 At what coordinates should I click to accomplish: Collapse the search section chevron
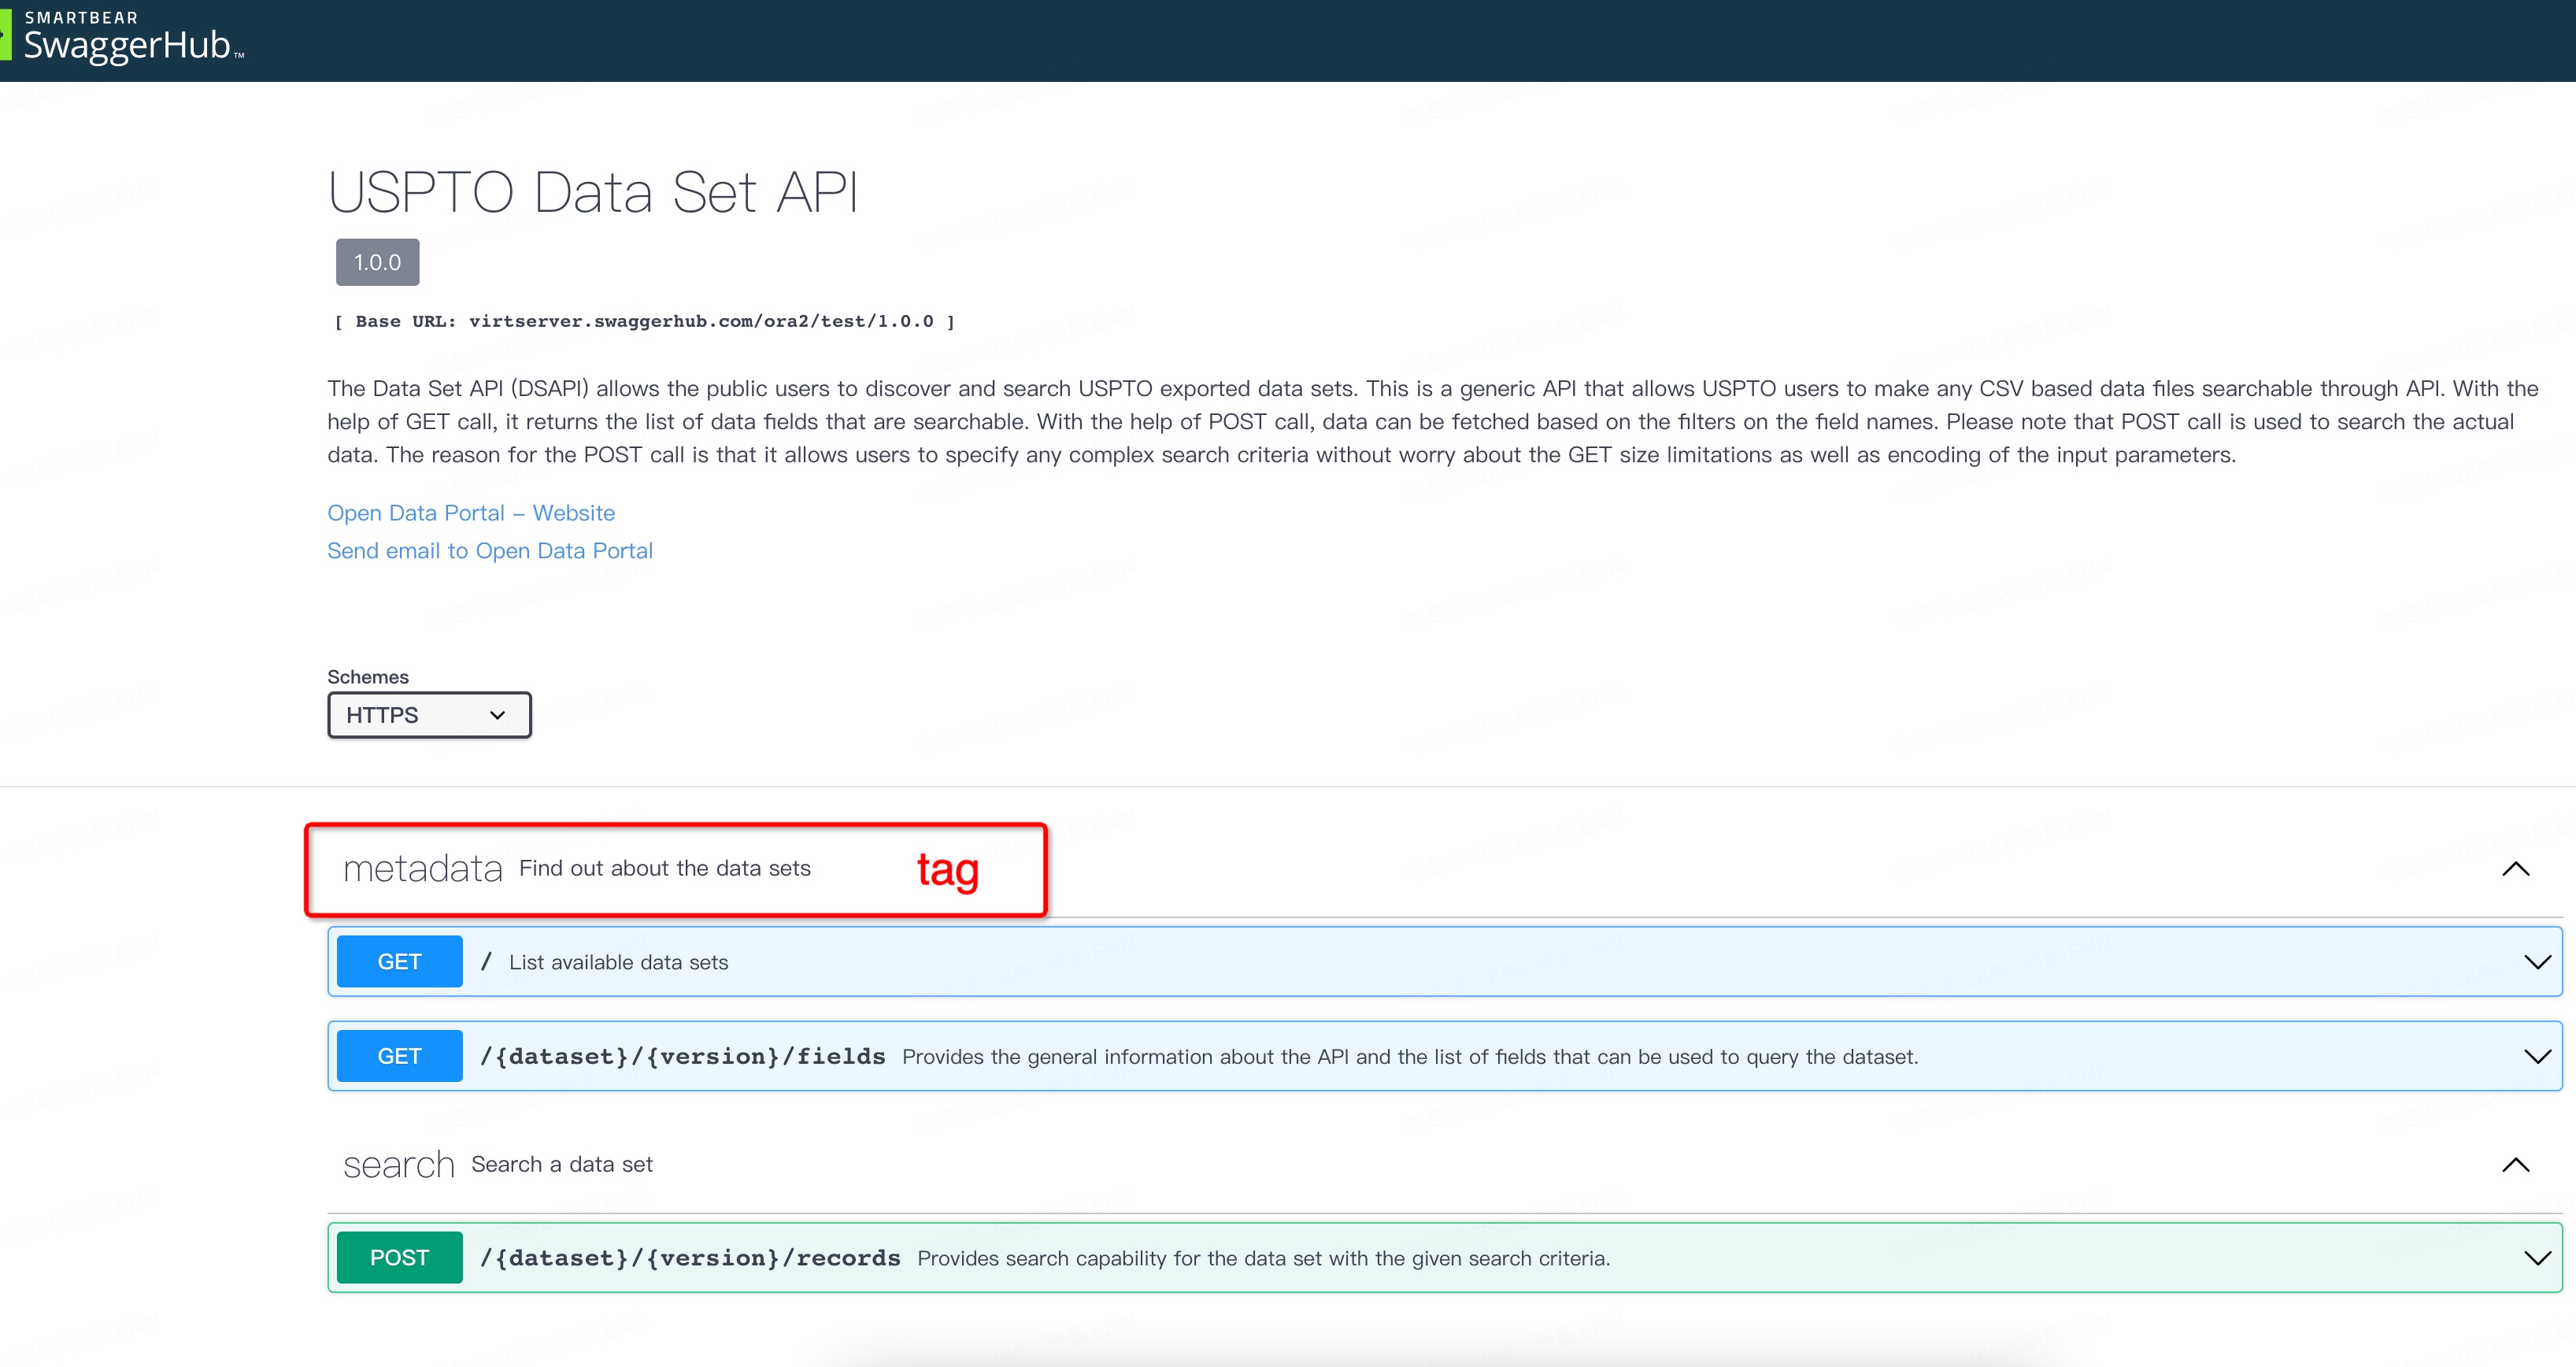tap(2515, 1164)
